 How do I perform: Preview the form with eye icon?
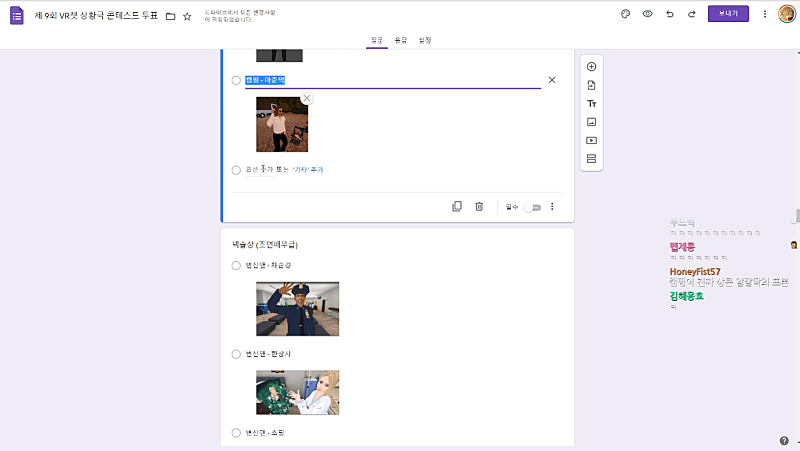pyautogui.click(x=647, y=14)
